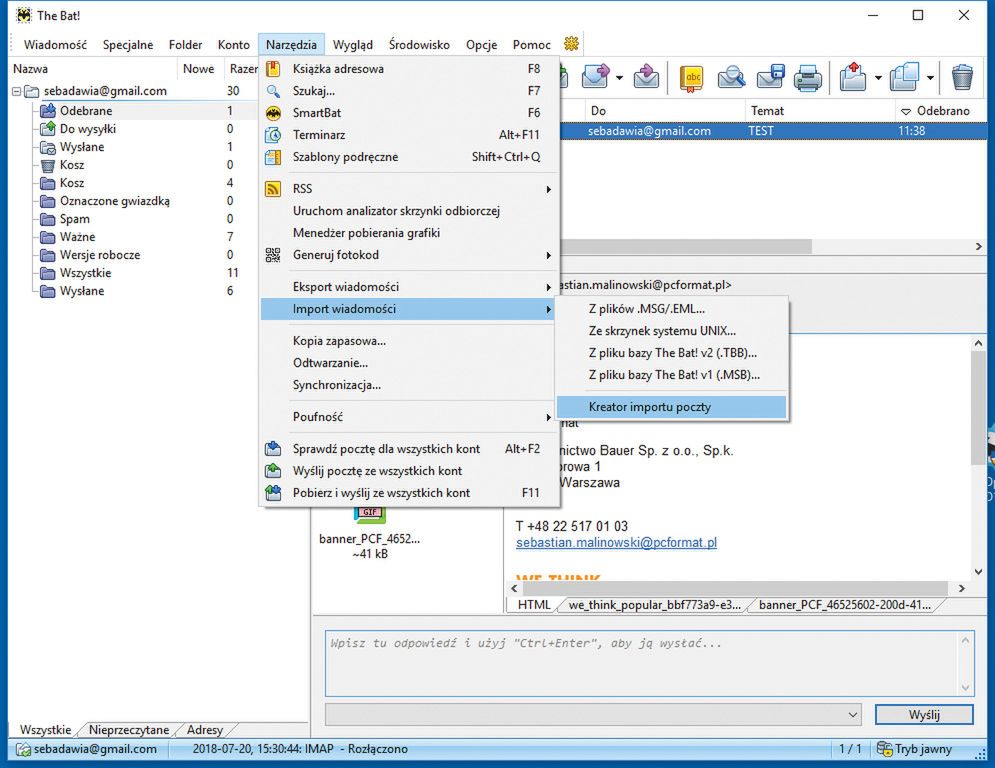
Task: Click the QR code icon for Generuj fotokod
Action: pyautogui.click(x=273, y=255)
